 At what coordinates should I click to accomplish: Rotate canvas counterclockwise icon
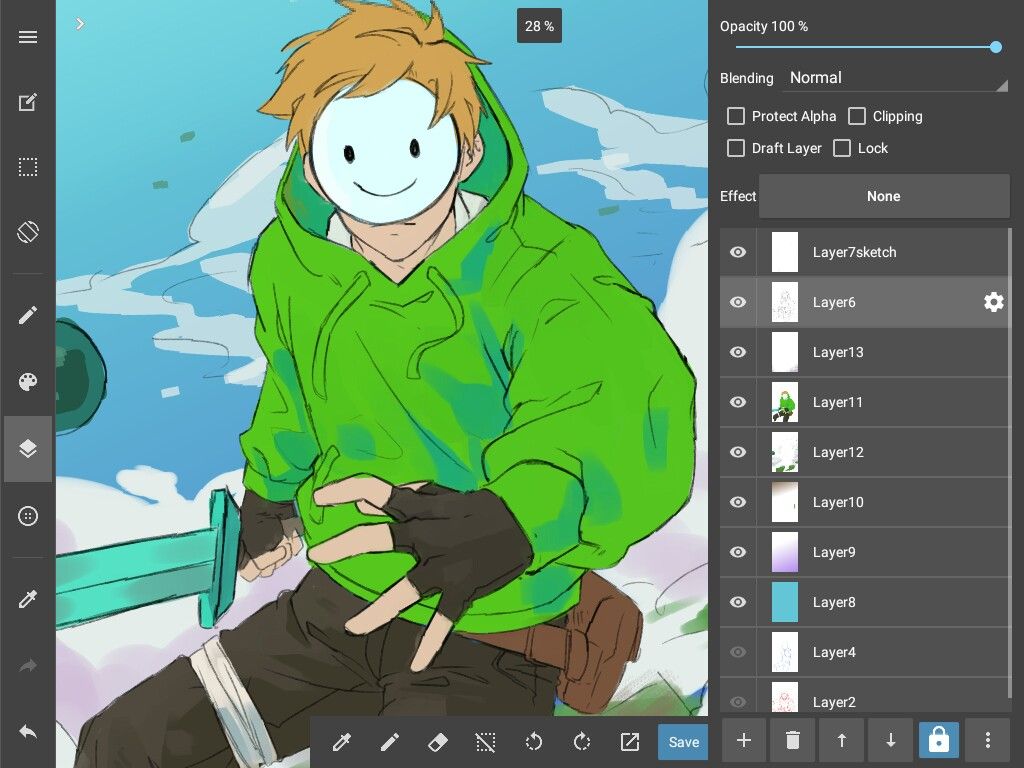coord(534,742)
